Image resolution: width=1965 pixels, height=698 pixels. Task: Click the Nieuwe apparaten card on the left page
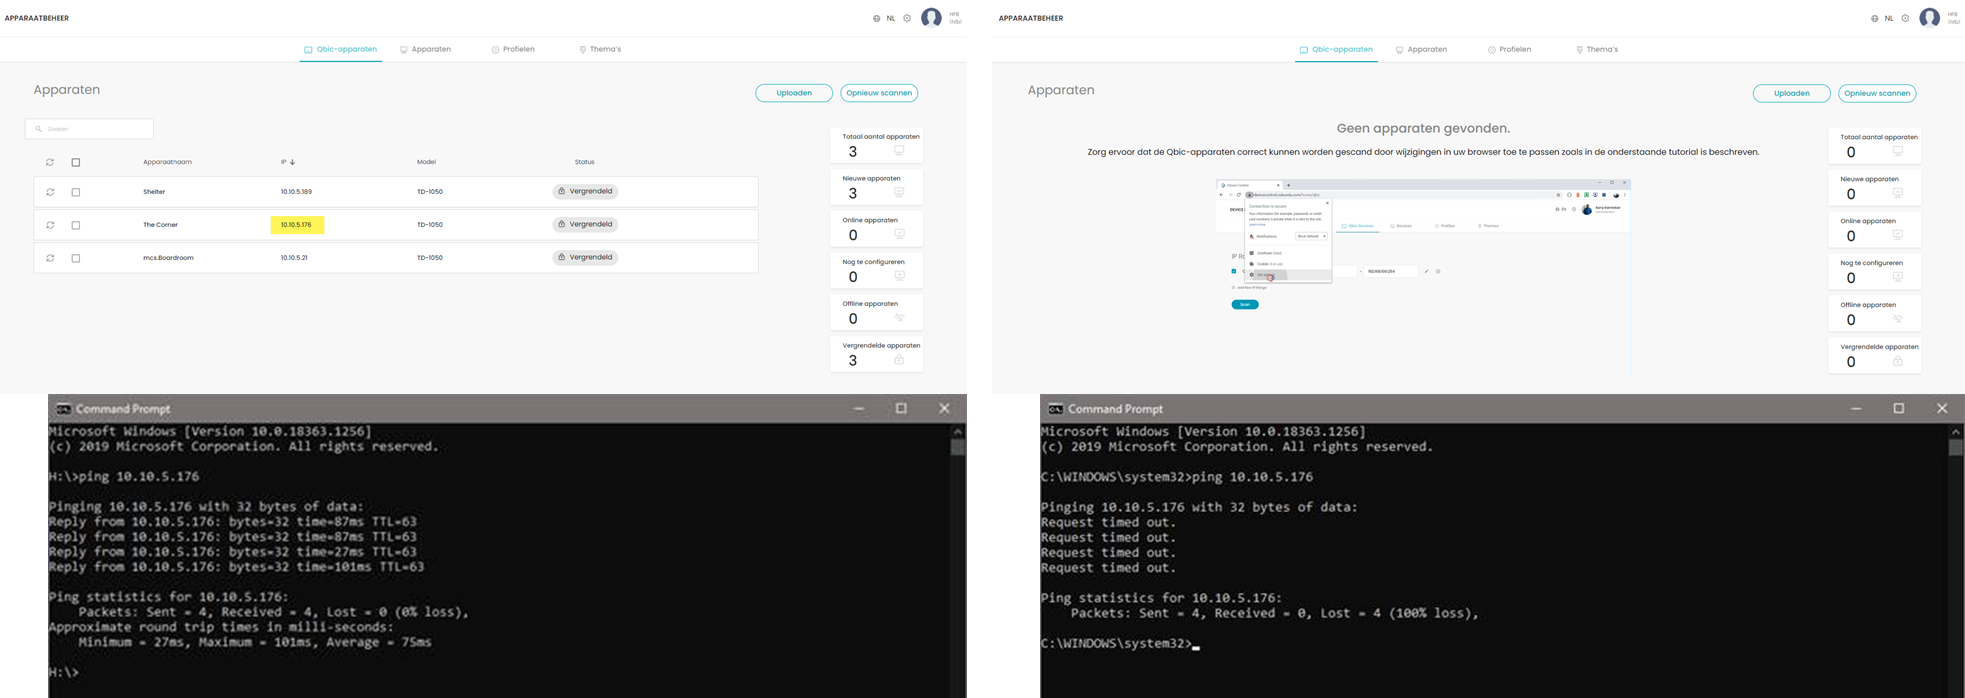click(877, 187)
